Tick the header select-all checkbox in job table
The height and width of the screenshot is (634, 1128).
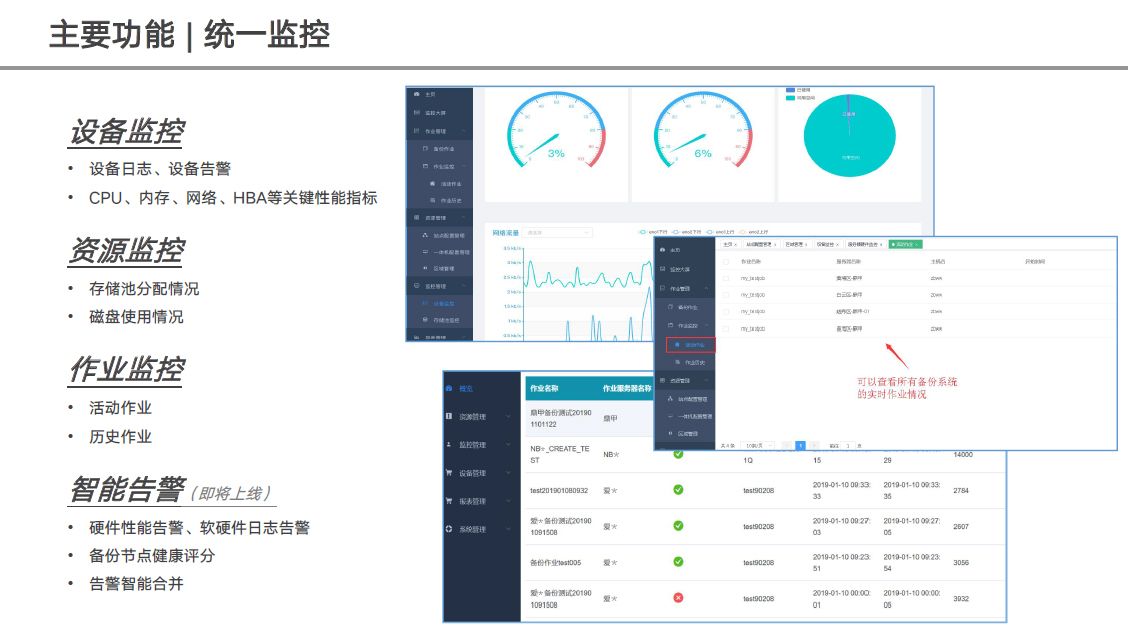click(727, 263)
